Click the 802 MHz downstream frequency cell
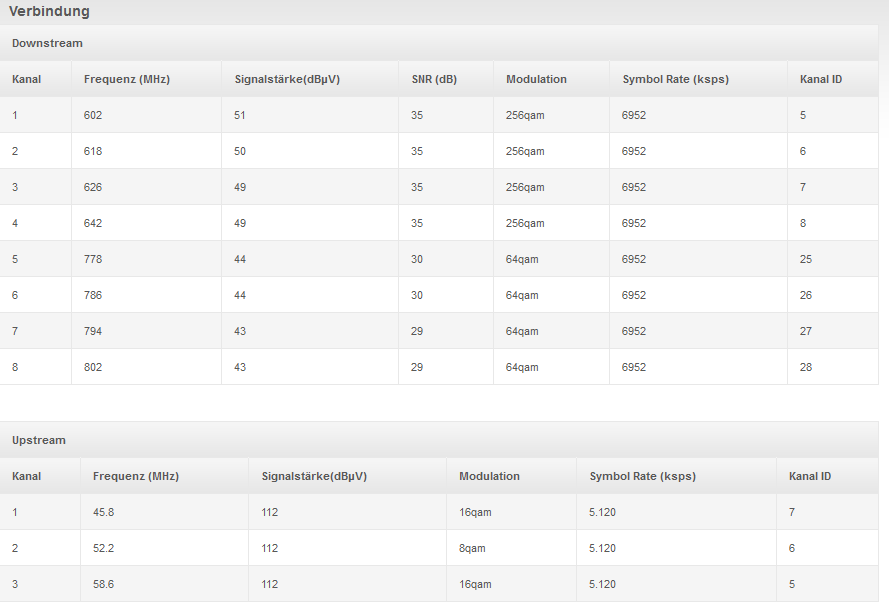The image size is (889, 609). pos(93,367)
